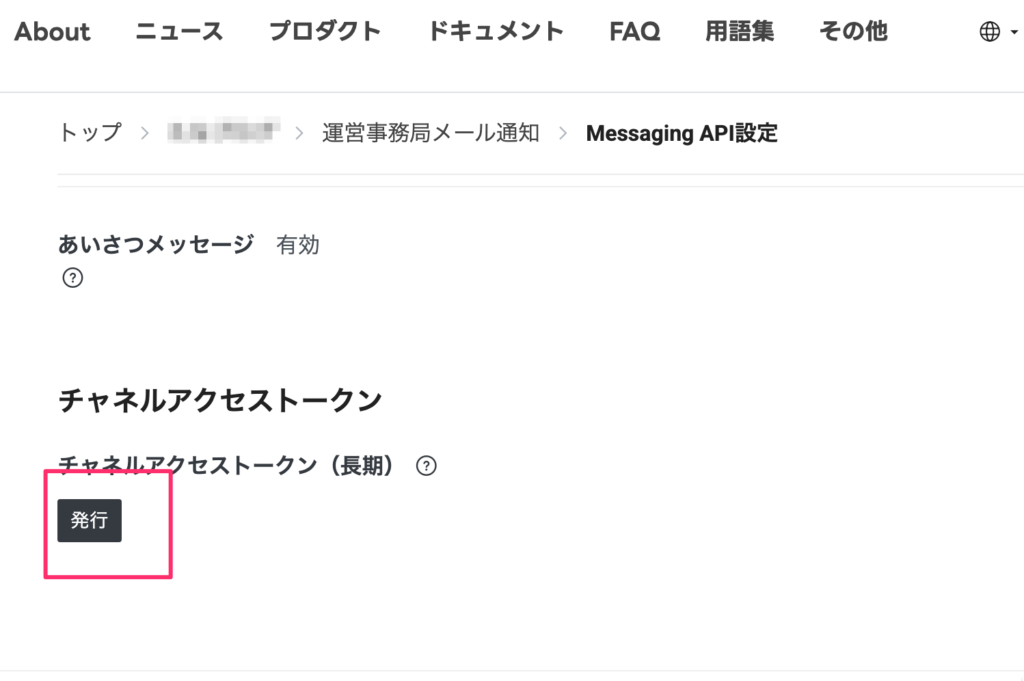This screenshot has height=681, width=1024.
Task: Click the チャネルアクセストークン(長期) label
Action: pyautogui.click(x=226, y=465)
